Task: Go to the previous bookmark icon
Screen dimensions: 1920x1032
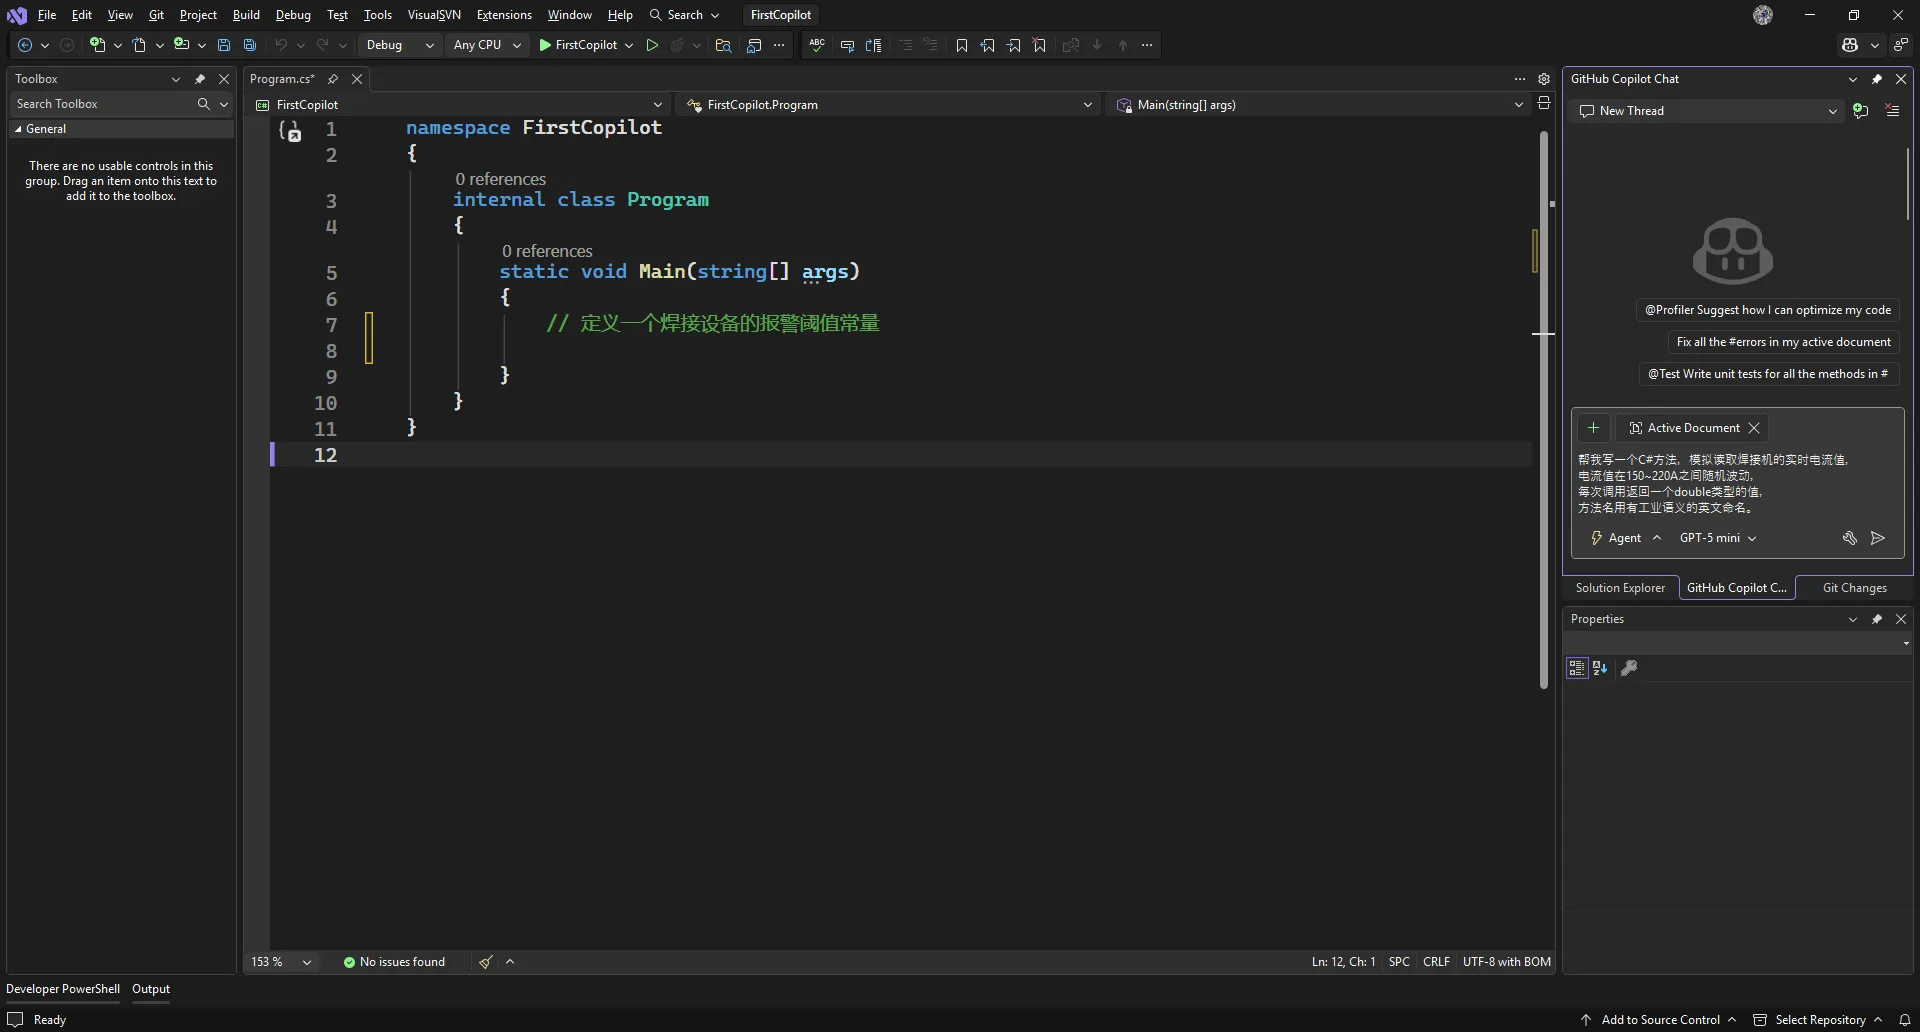Action: coord(988,45)
